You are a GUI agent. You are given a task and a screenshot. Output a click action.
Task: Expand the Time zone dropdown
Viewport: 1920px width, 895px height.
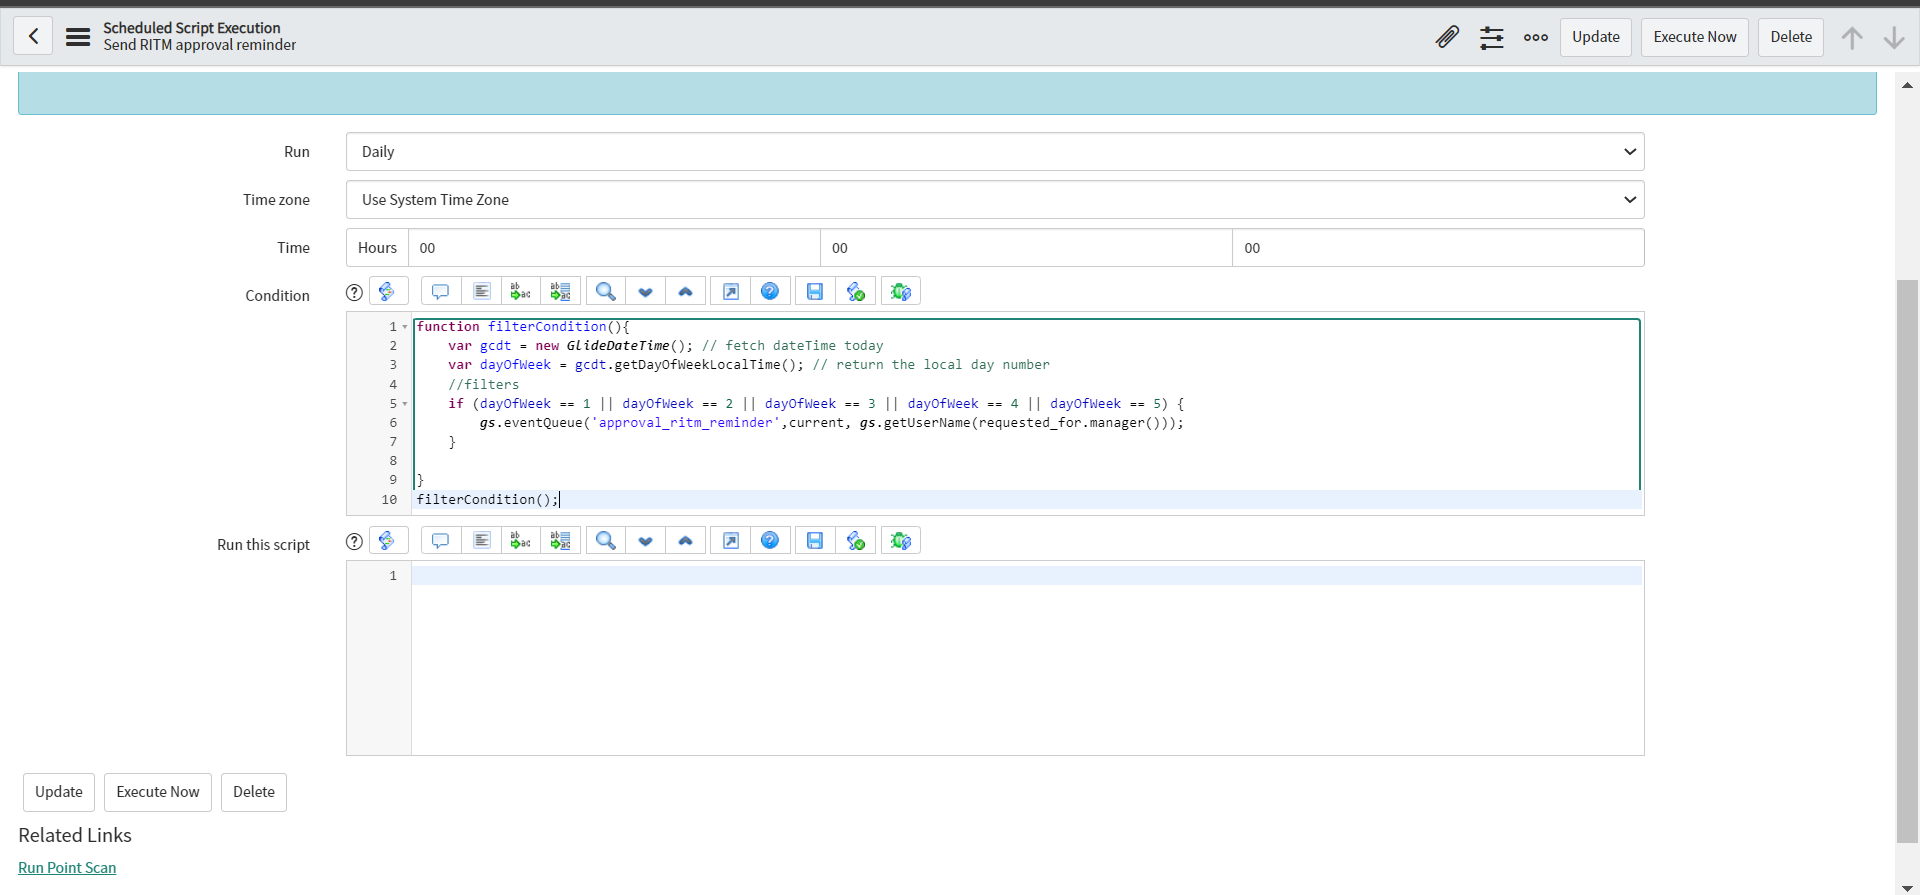[x=994, y=200]
